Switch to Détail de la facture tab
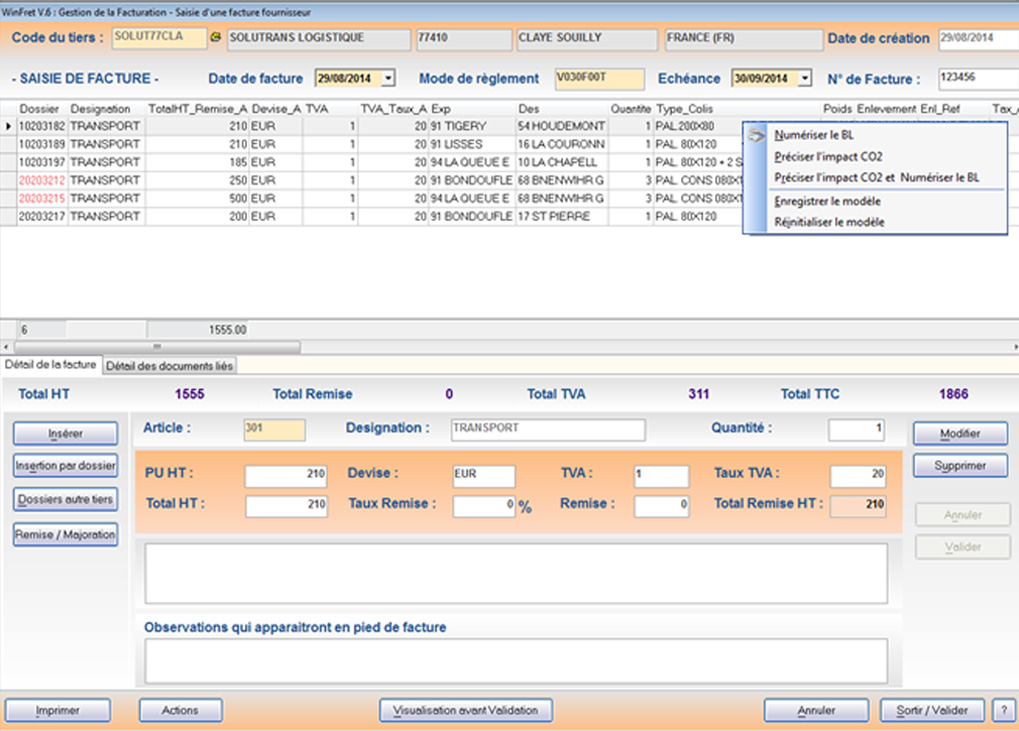 click(x=51, y=365)
